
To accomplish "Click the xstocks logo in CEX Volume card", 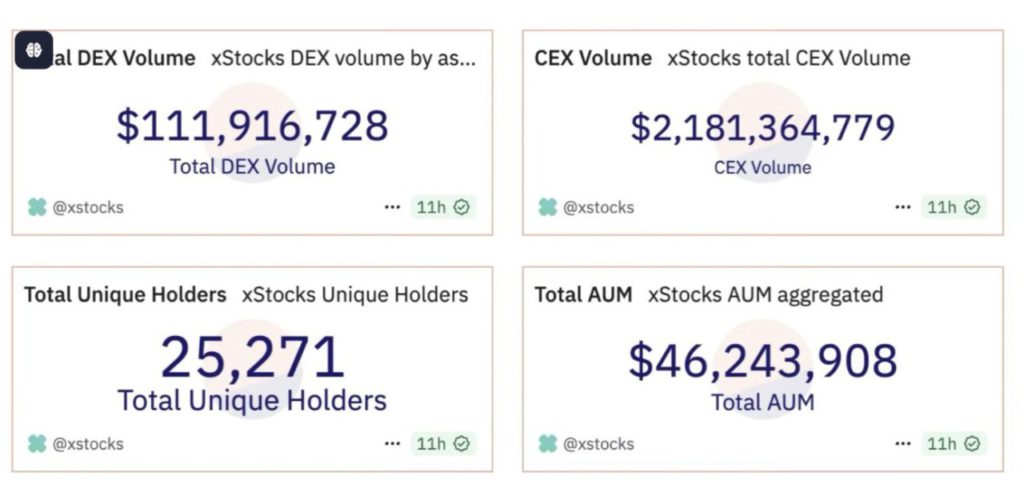I will 548,207.
